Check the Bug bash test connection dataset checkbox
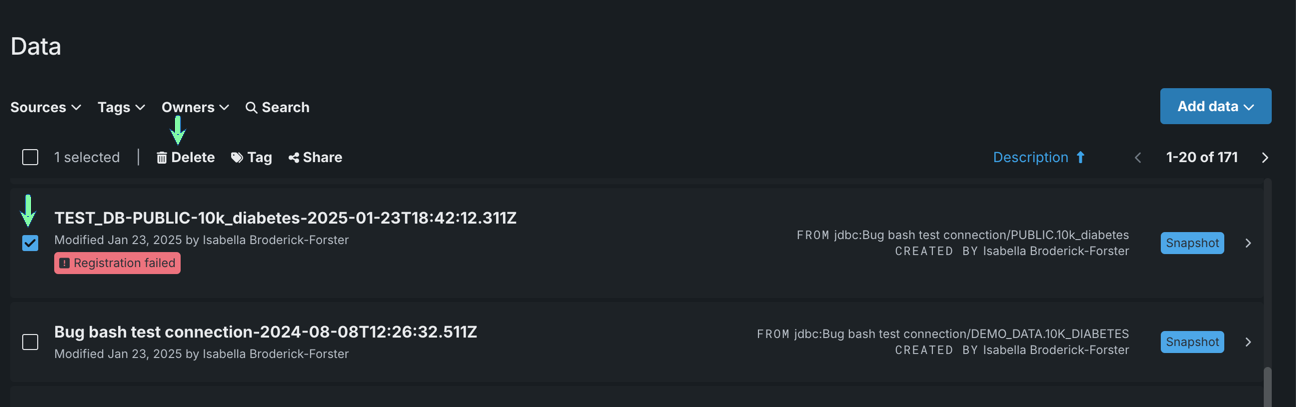Screen dimensions: 1296x407 [30, 342]
